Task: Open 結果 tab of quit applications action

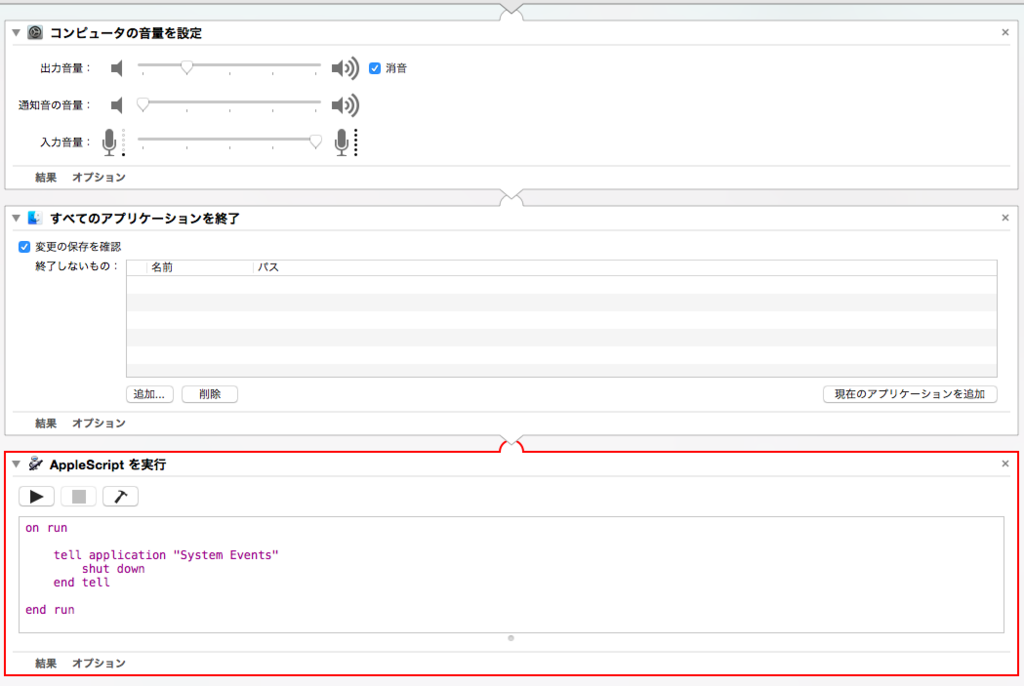Action: (x=46, y=423)
